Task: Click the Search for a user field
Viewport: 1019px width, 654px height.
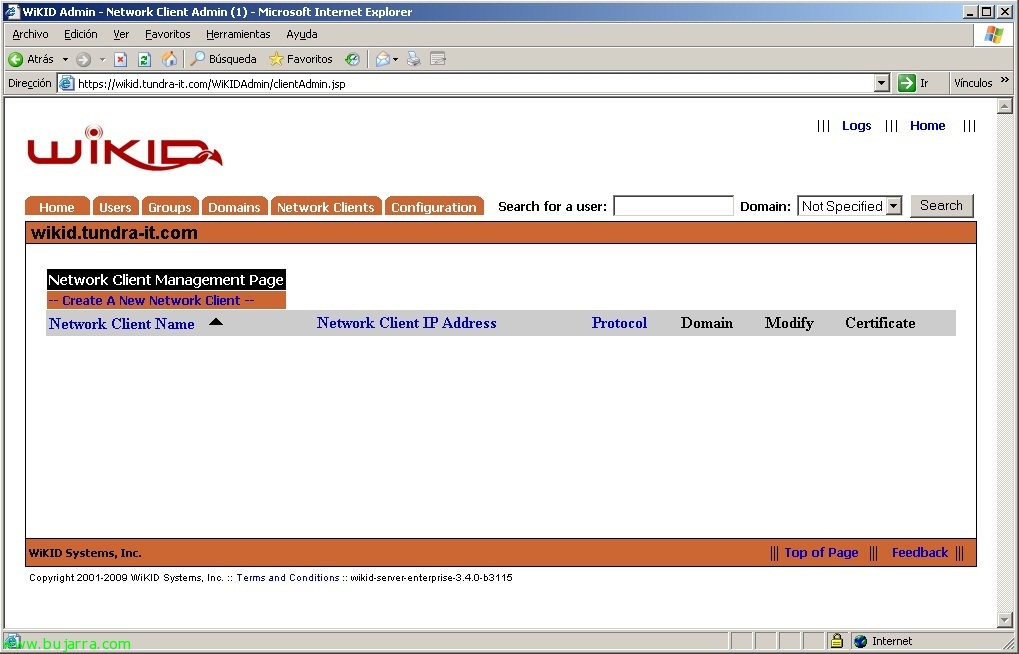Action: point(673,206)
